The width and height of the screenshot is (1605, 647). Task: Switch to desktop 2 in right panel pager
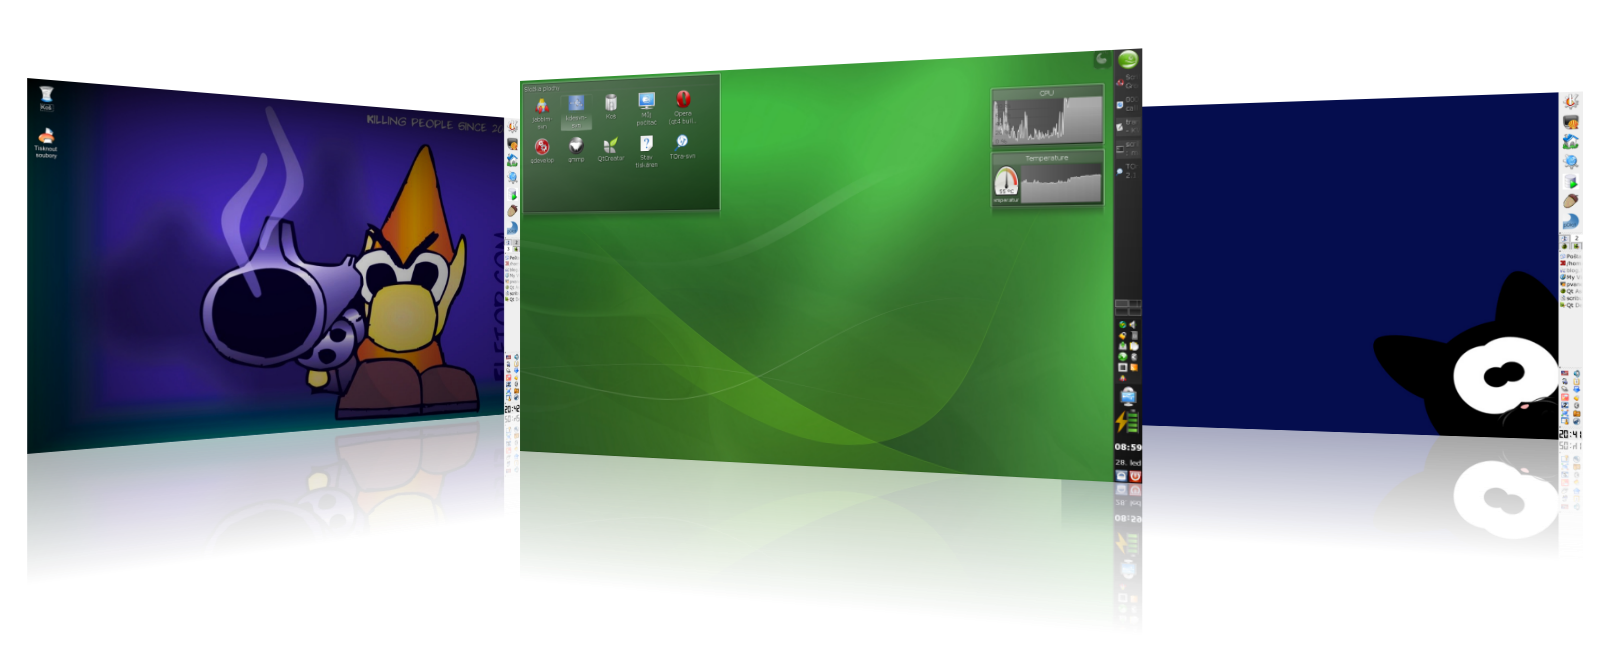pos(1577,238)
